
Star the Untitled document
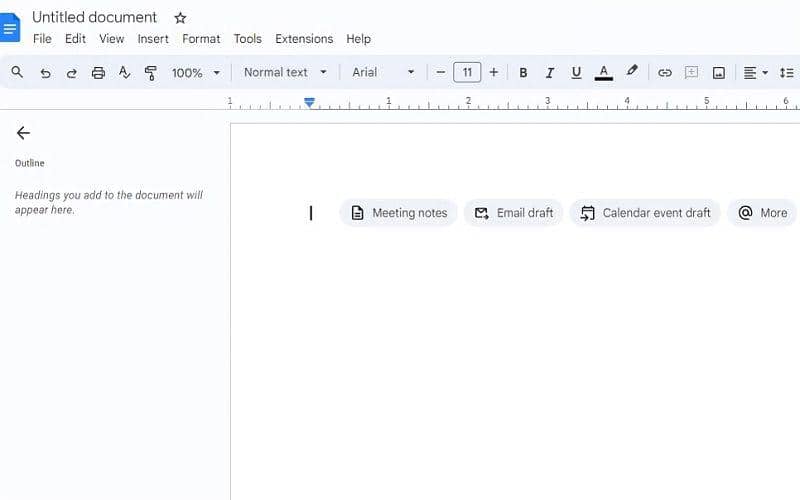click(180, 18)
